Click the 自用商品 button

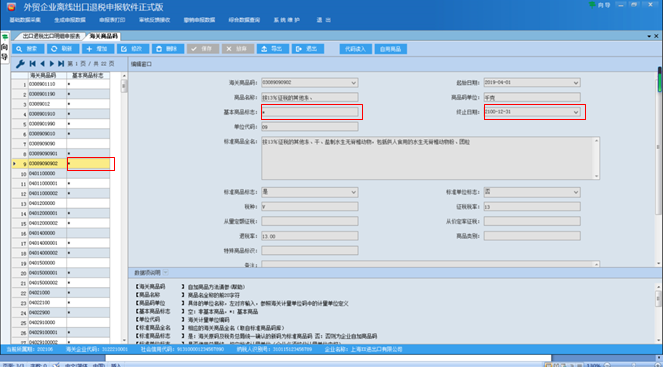(x=391, y=49)
